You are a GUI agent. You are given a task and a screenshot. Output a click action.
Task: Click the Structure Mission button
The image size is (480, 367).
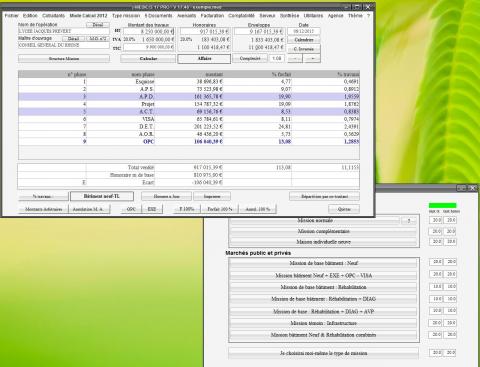click(x=64, y=59)
